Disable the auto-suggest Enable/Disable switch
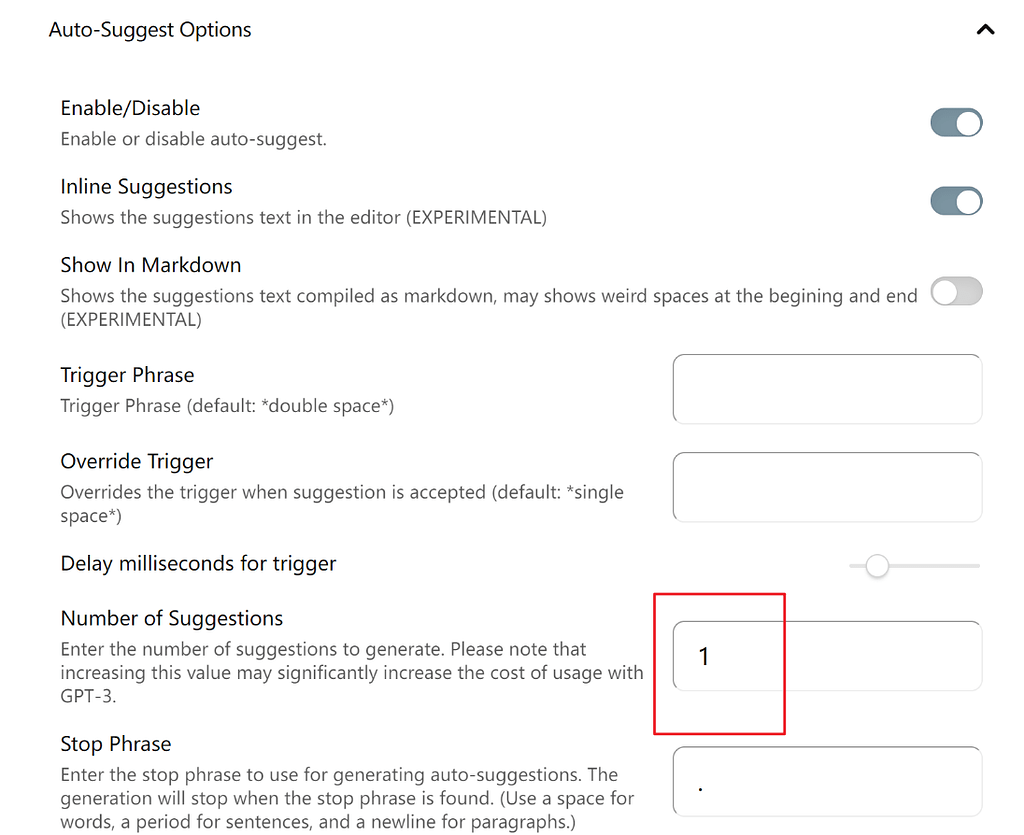 coord(956,123)
